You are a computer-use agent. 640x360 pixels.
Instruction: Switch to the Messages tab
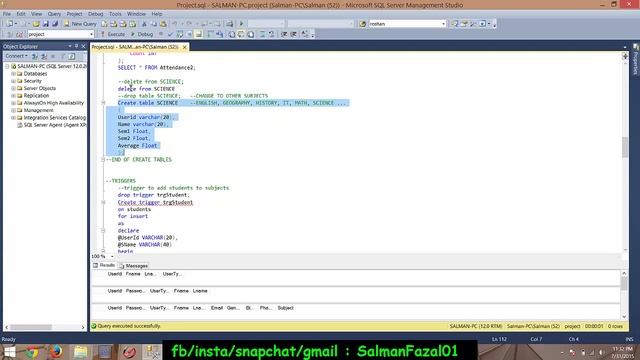pyautogui.click(x=134, y=266)
